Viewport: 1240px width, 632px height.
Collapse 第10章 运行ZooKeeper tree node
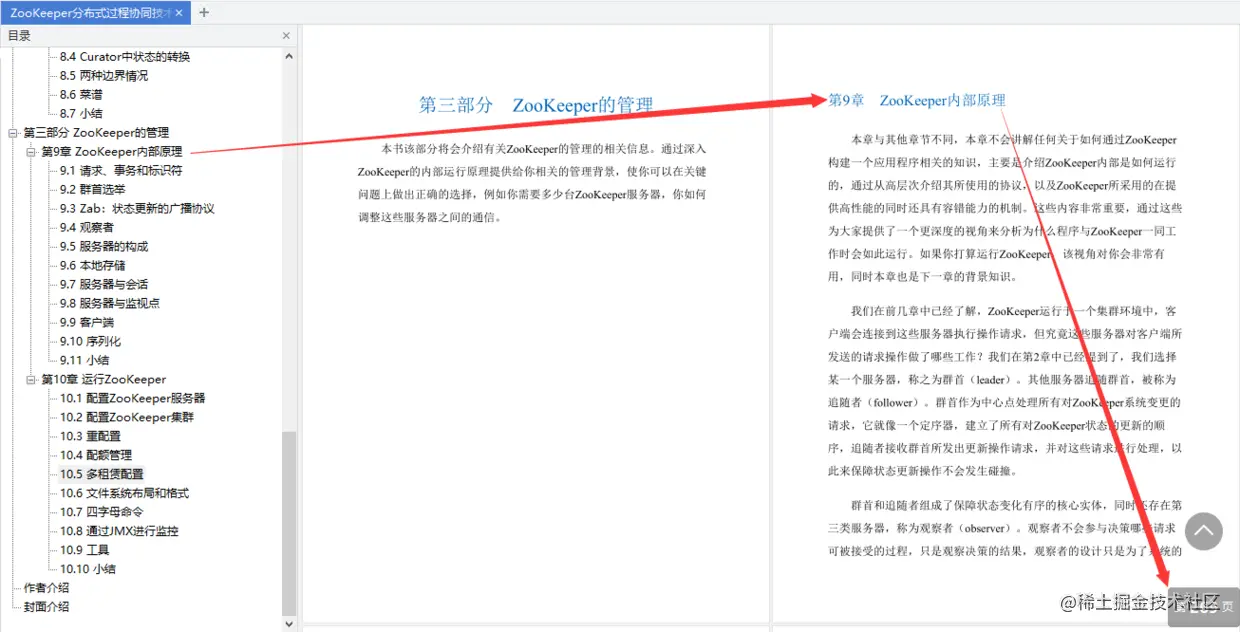31,380
